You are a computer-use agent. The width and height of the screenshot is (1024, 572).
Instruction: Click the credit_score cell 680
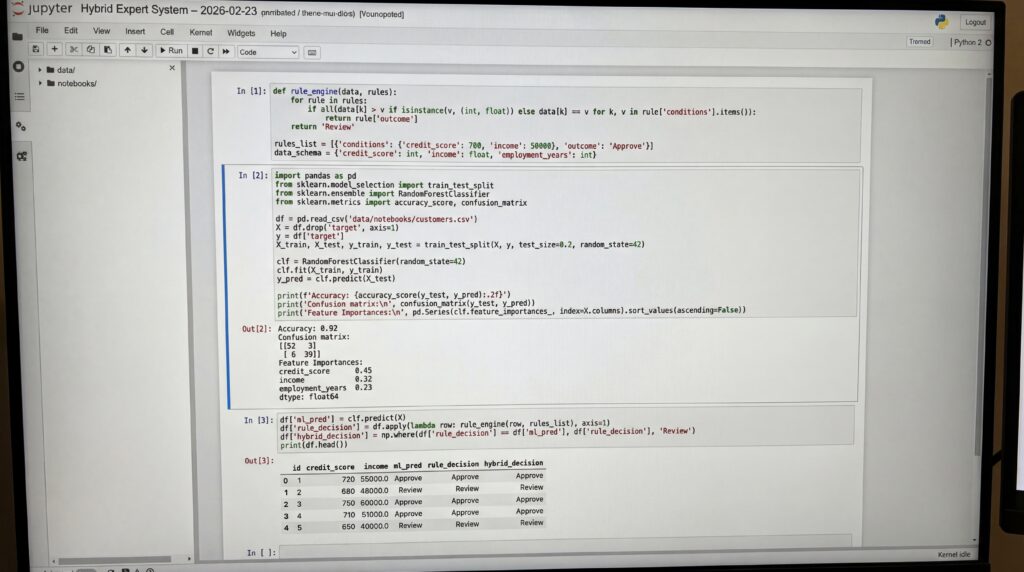tap(348, 491)
